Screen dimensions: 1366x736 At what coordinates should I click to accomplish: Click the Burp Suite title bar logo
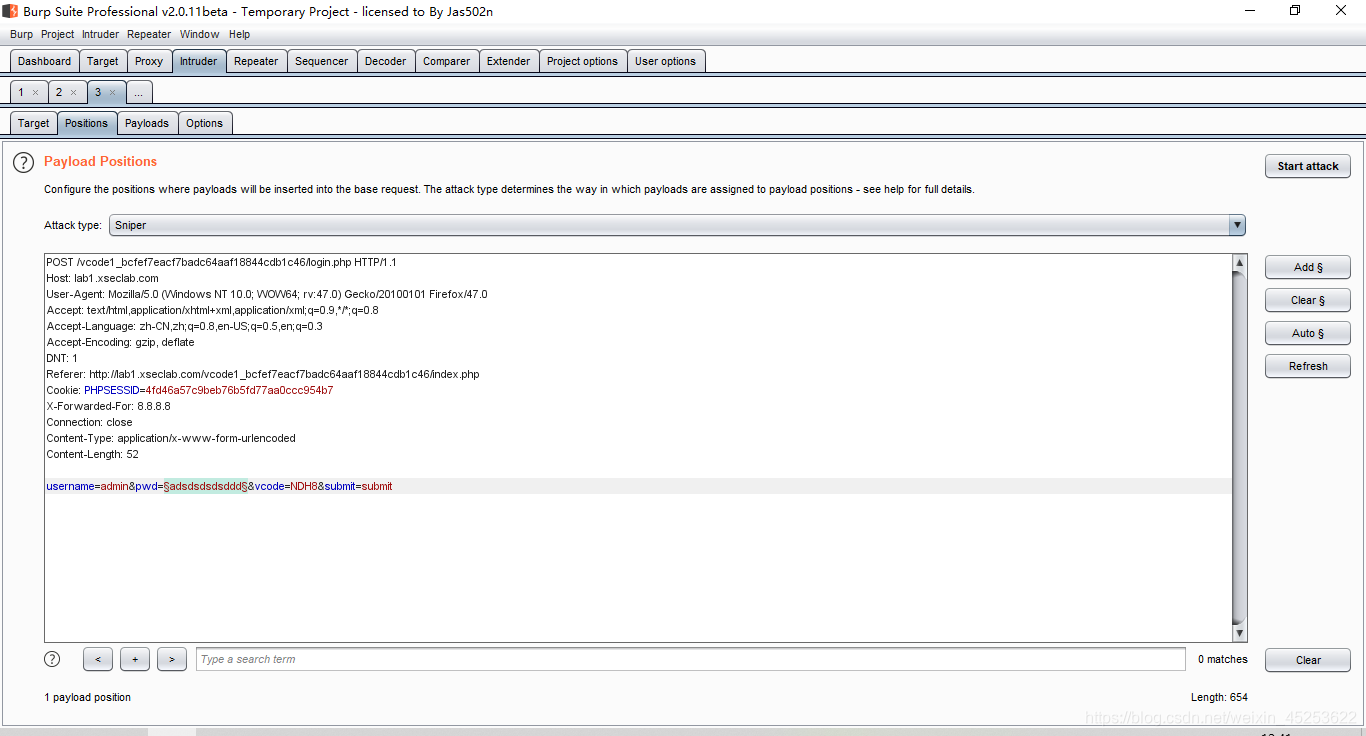tap(10, 11)
